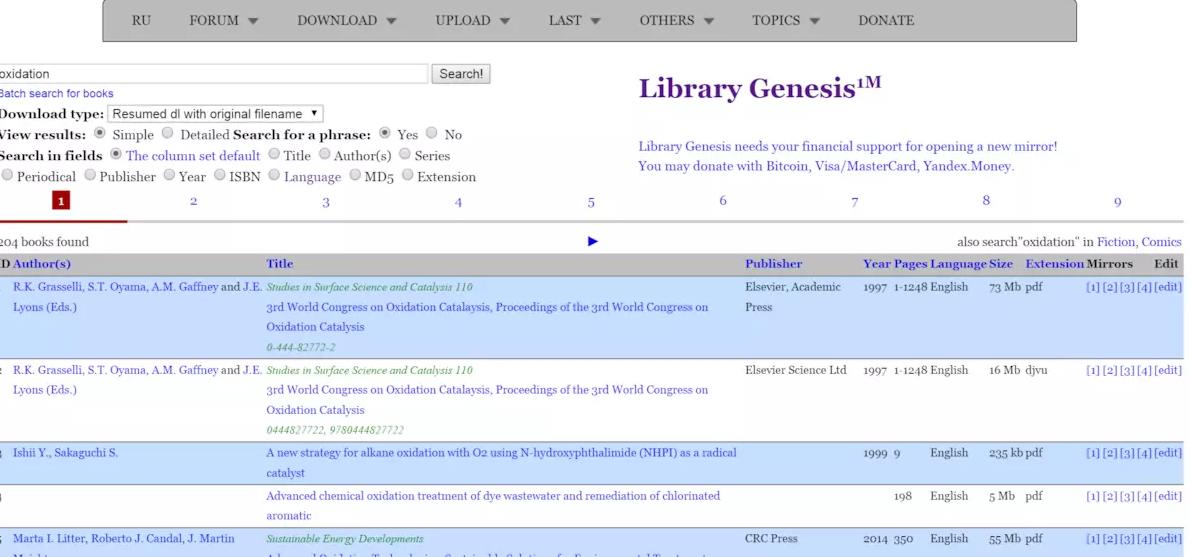Go to results page 6

coord(722,200)
